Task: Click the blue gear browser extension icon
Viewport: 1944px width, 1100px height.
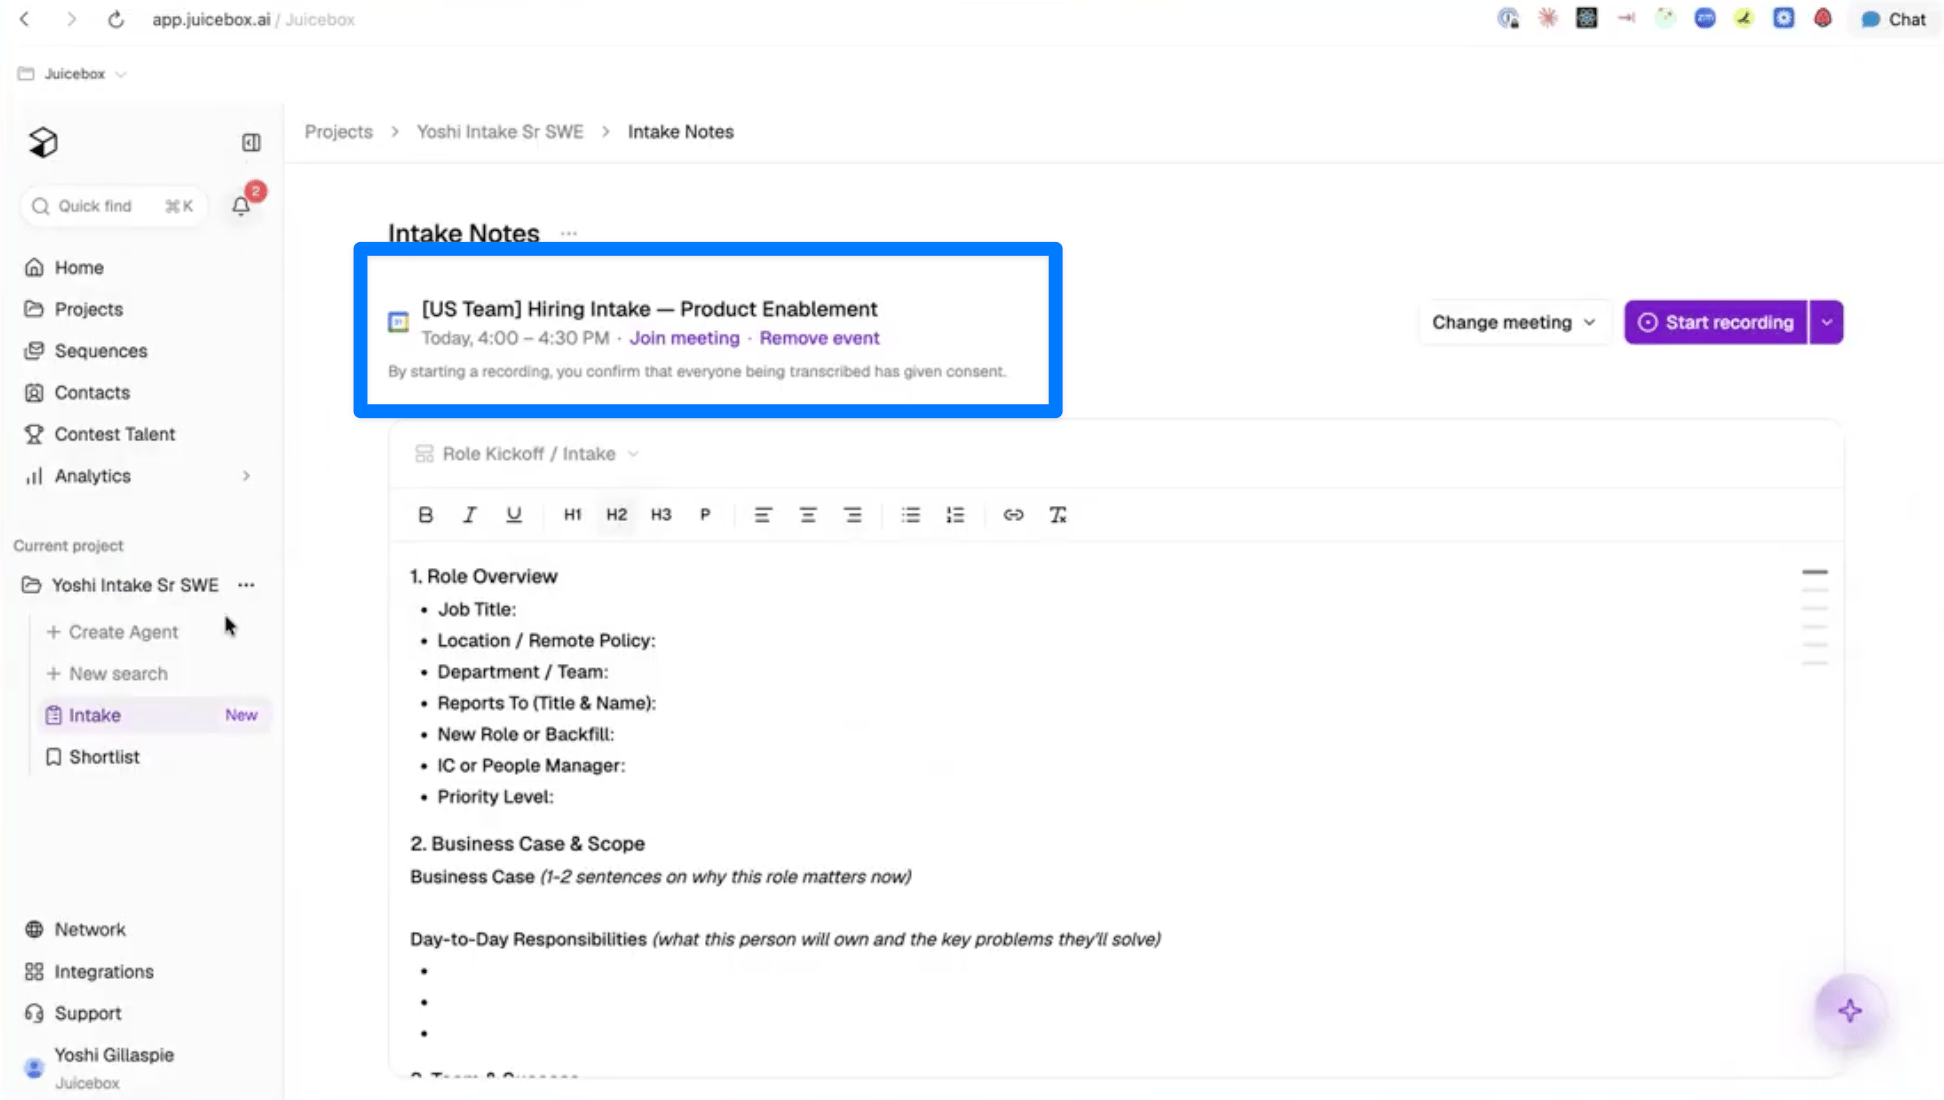Action: point(1784,18)
